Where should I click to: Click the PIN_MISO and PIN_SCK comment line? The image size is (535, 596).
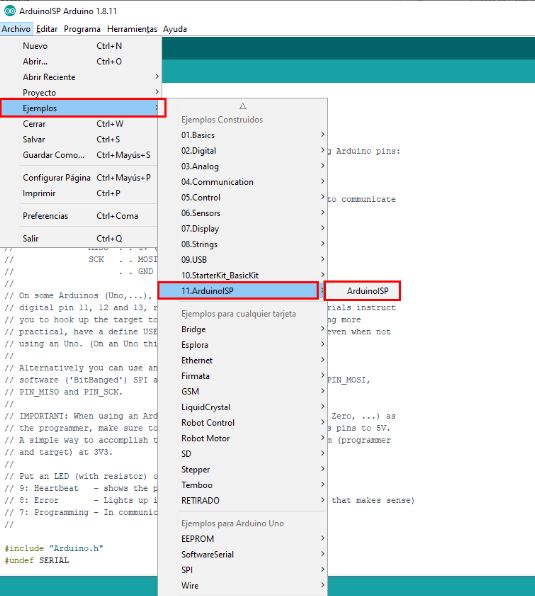63,392
